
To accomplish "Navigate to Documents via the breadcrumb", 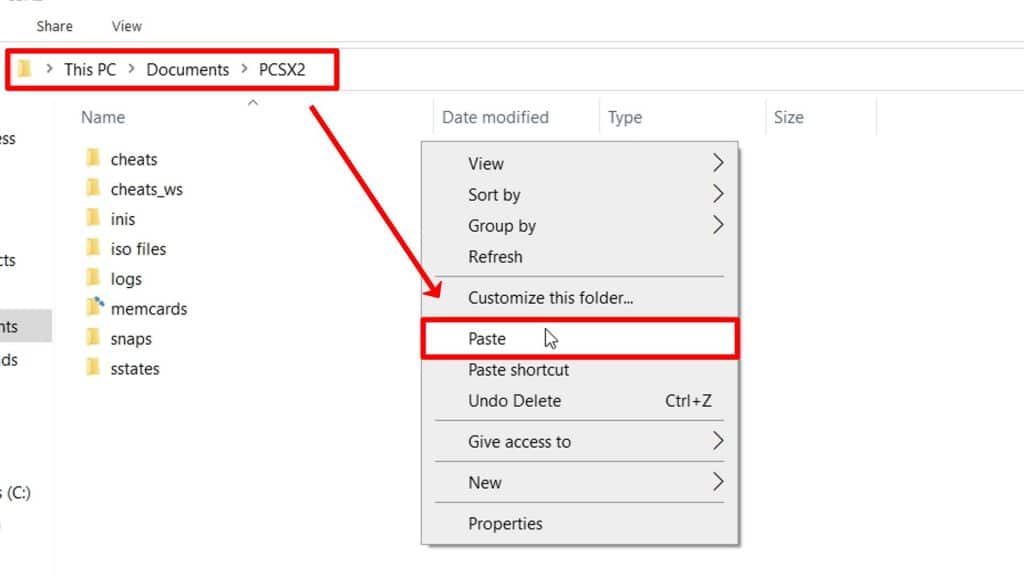I will pos(186,69).
